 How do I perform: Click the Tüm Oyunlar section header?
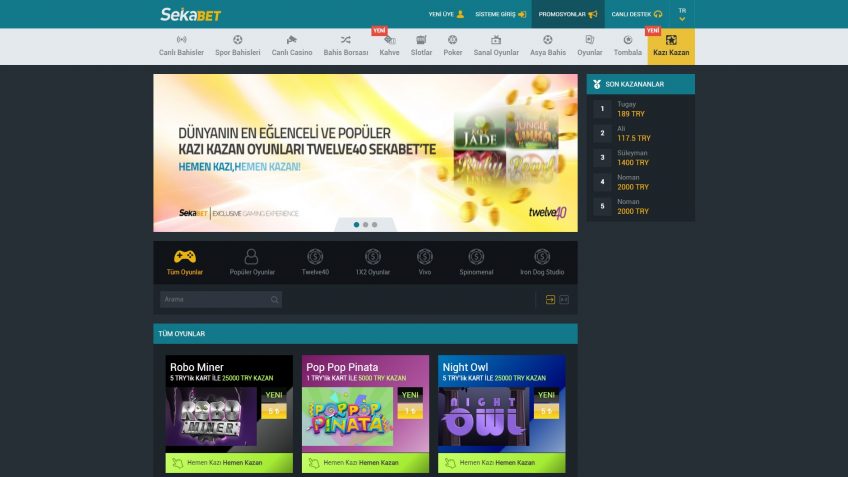365,334
